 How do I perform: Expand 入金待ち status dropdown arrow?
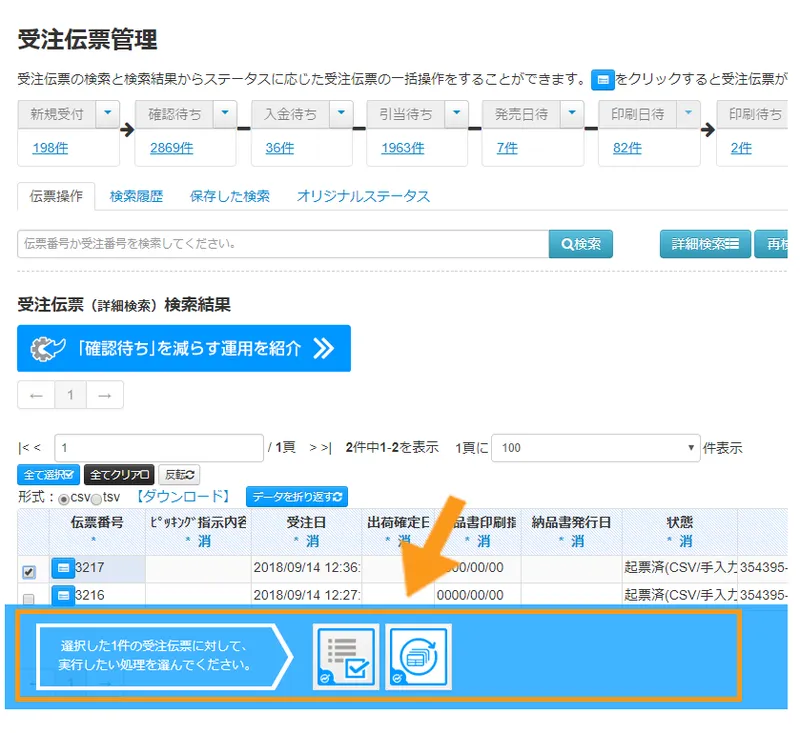341,113
